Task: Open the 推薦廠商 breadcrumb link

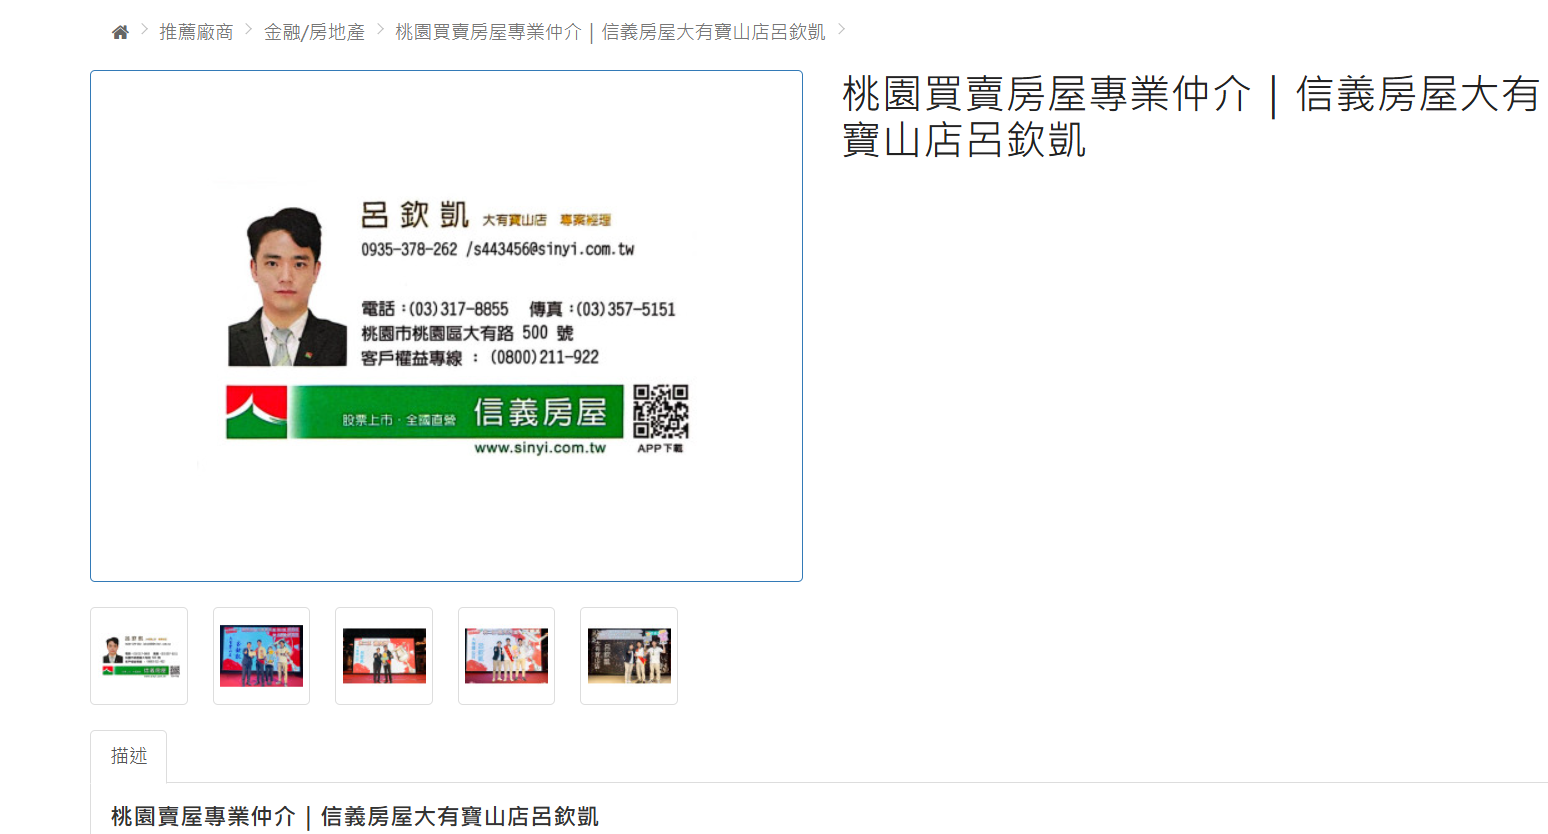Action: [196, 32]
